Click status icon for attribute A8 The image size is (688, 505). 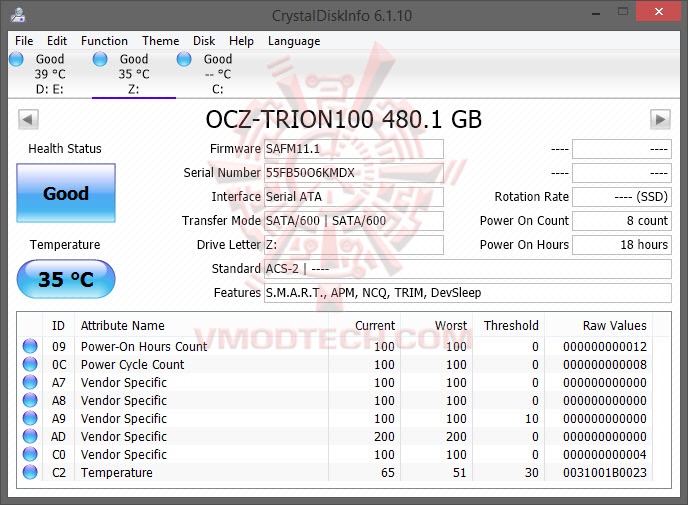click(30, 400)
